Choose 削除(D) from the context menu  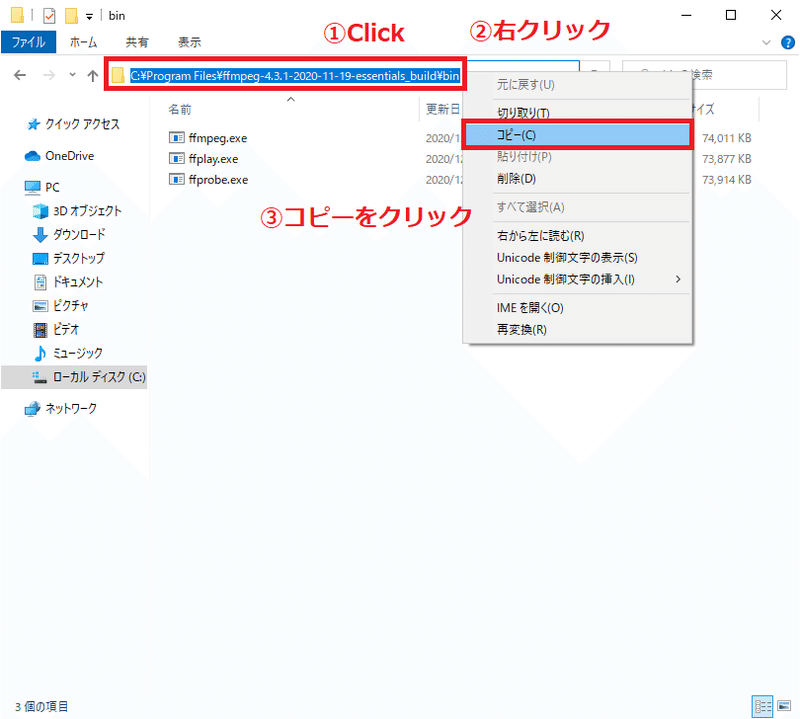577,179
